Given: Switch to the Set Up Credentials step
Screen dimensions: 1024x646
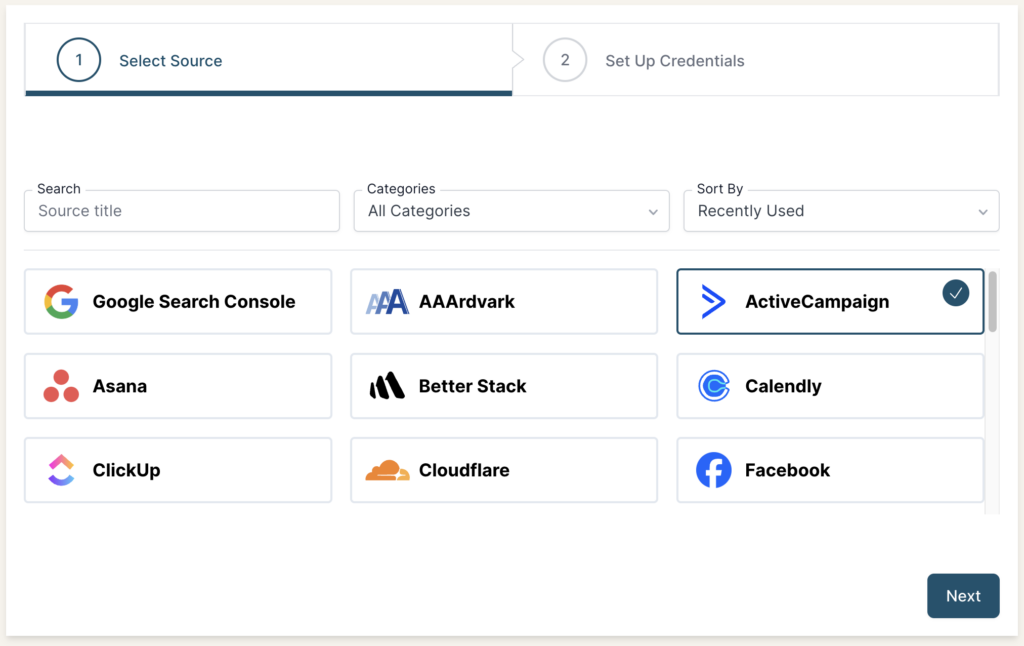Looking at the screenshot, I should click(x=674, y=60).
